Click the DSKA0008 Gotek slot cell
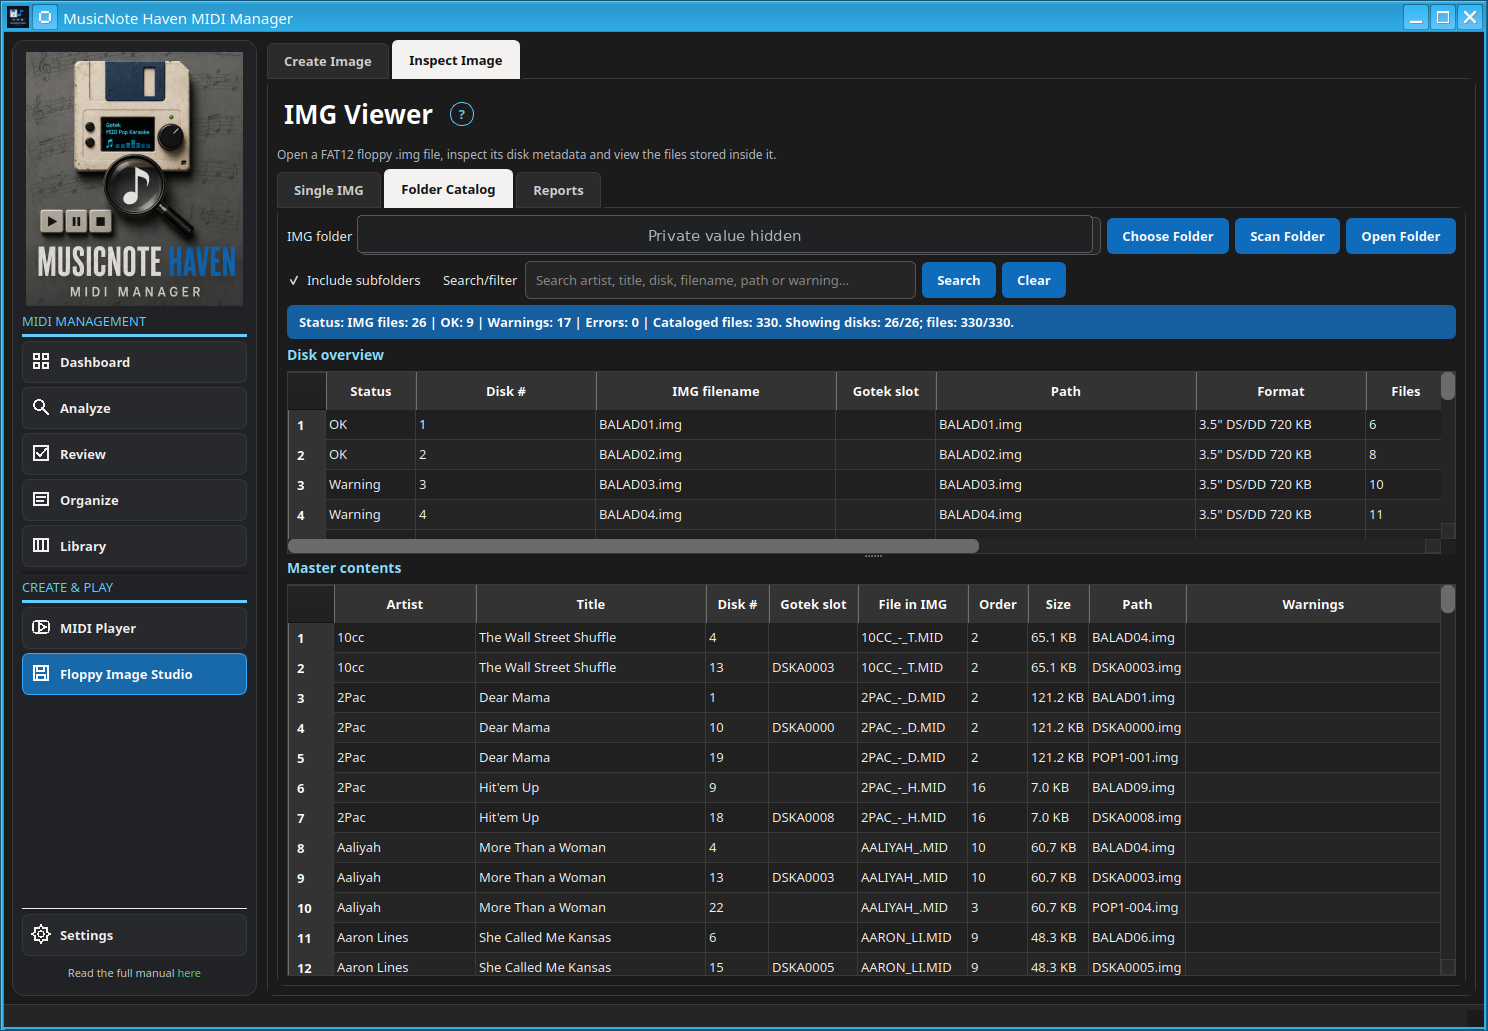Viewport: 1488px width, 1031px height. 813,817
